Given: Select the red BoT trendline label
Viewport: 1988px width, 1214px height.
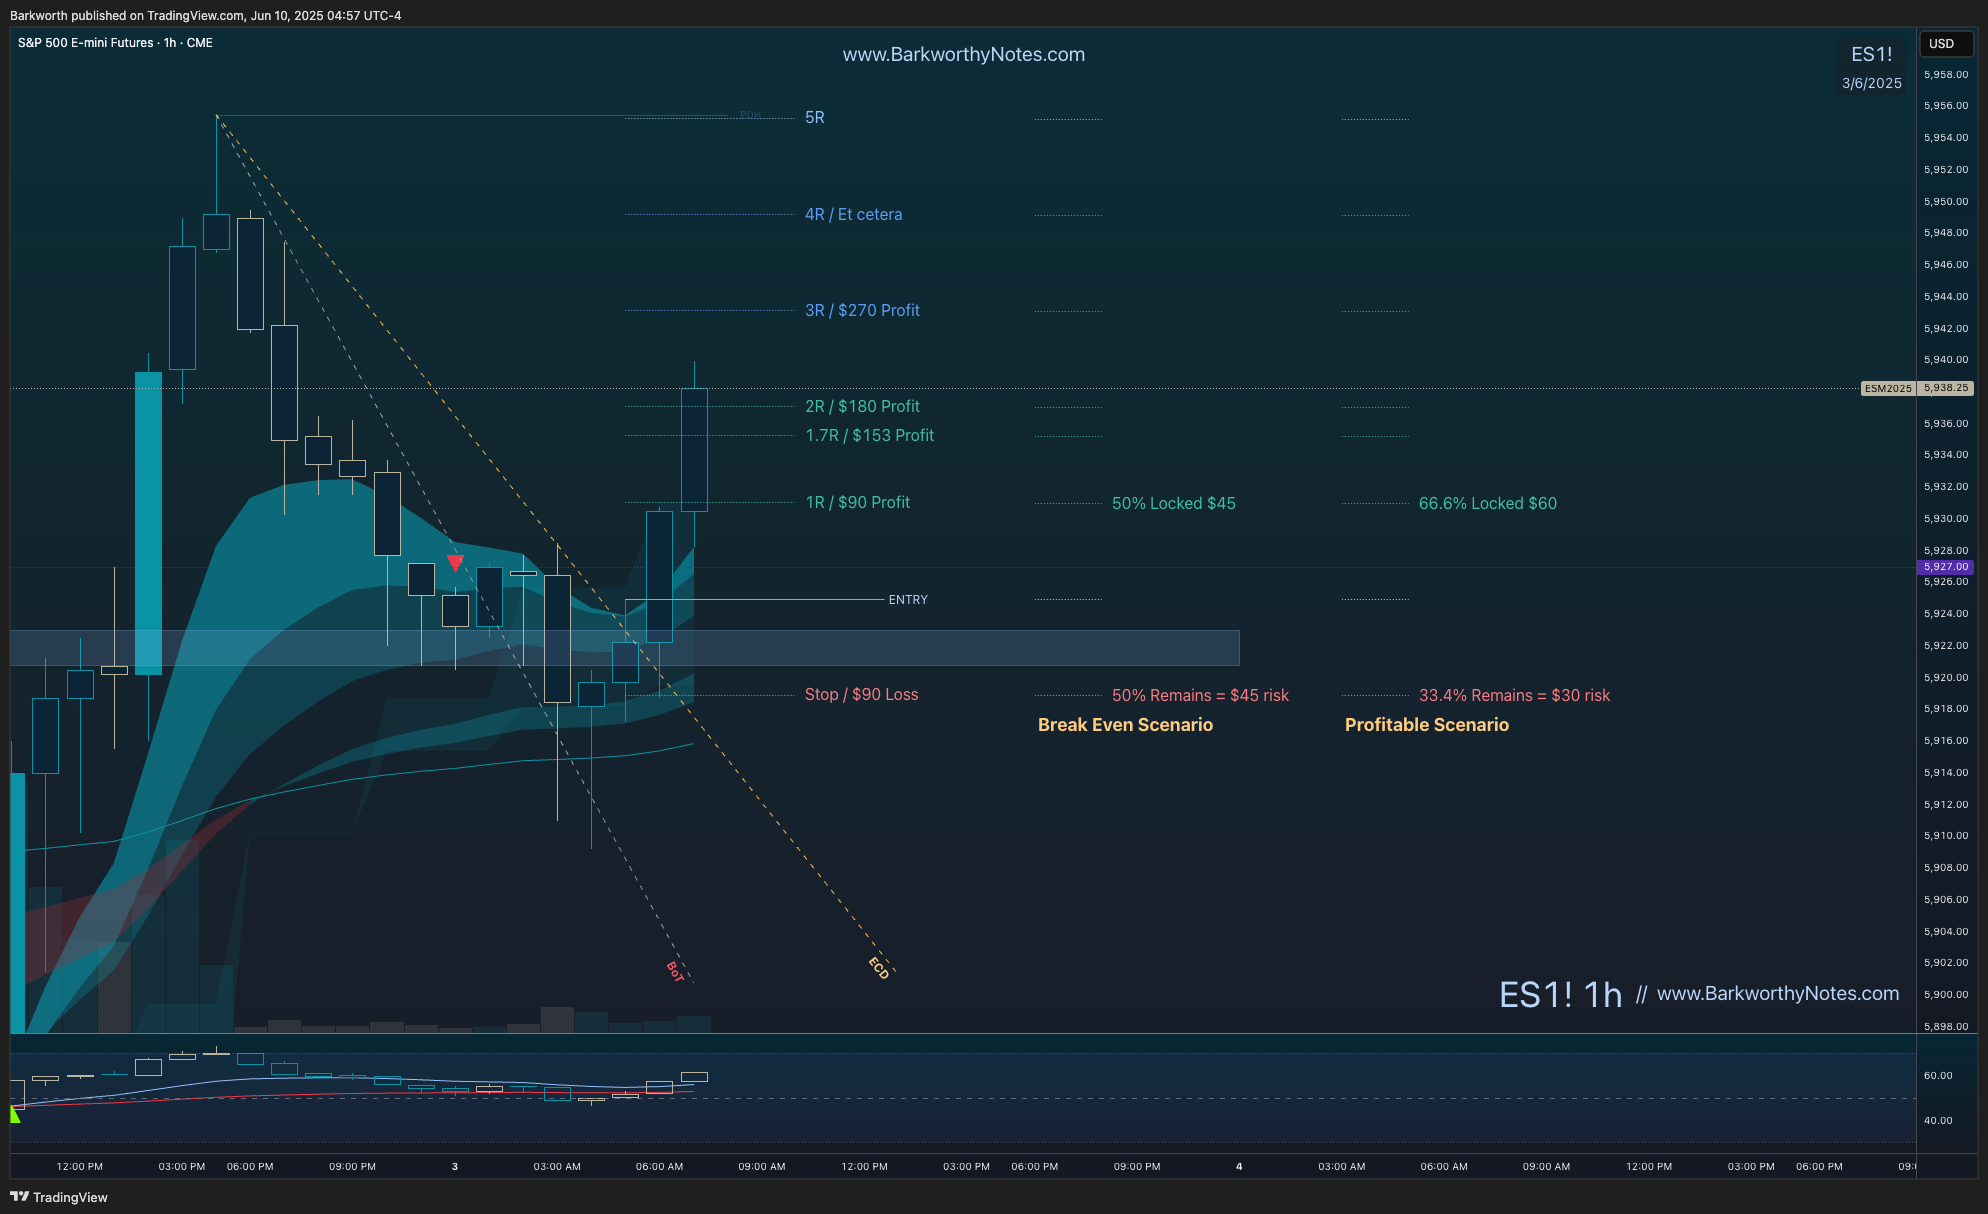Looking at the screenshot, I should tap(675, 971).
